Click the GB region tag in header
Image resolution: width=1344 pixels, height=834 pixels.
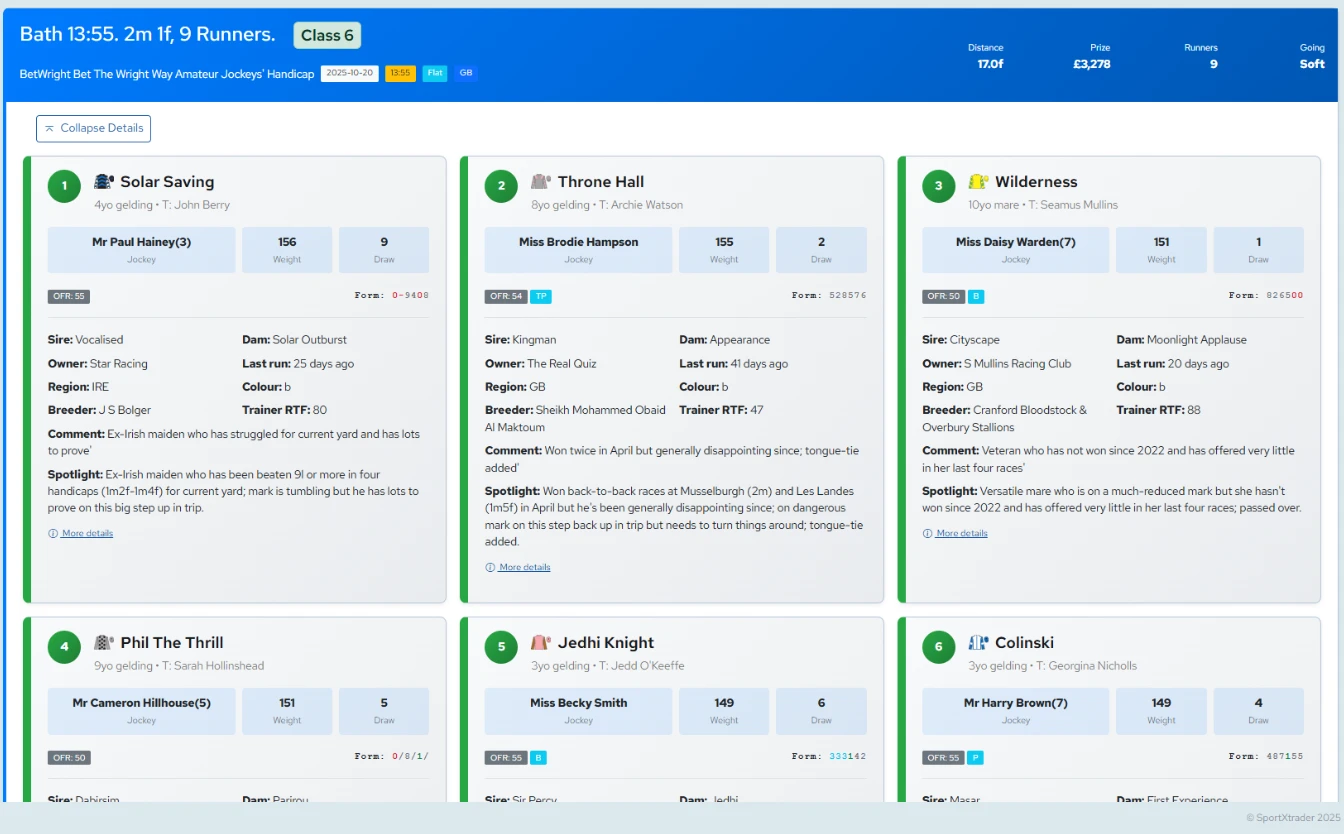click(x=466, y=74)
